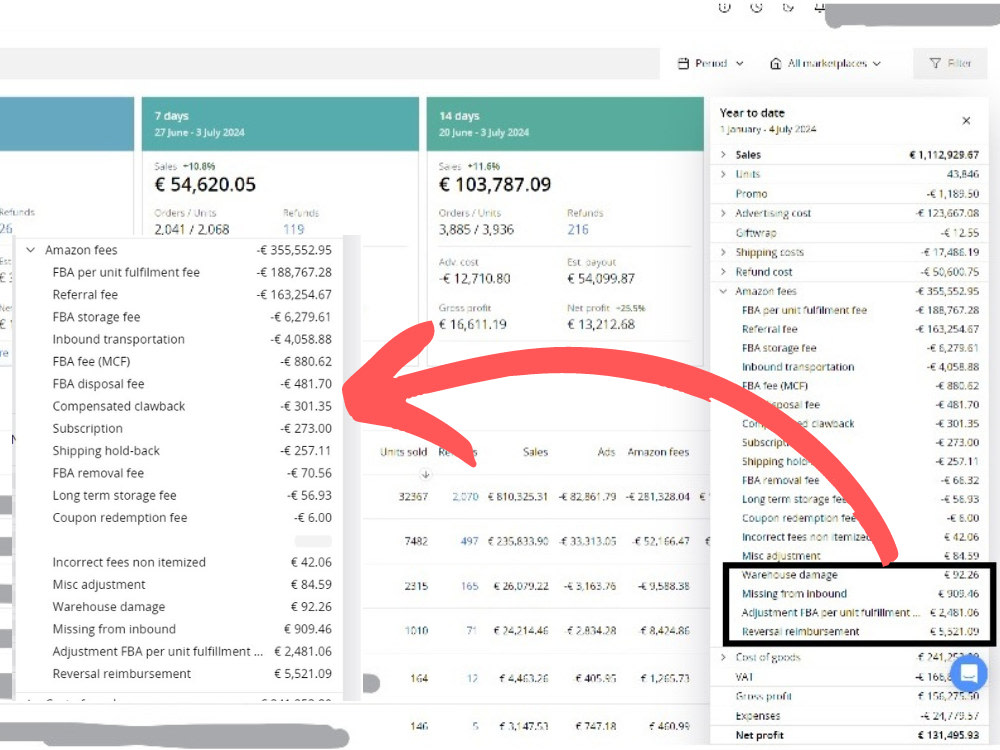Expand Cost of goods row
1000x750 pixels.
723,657
